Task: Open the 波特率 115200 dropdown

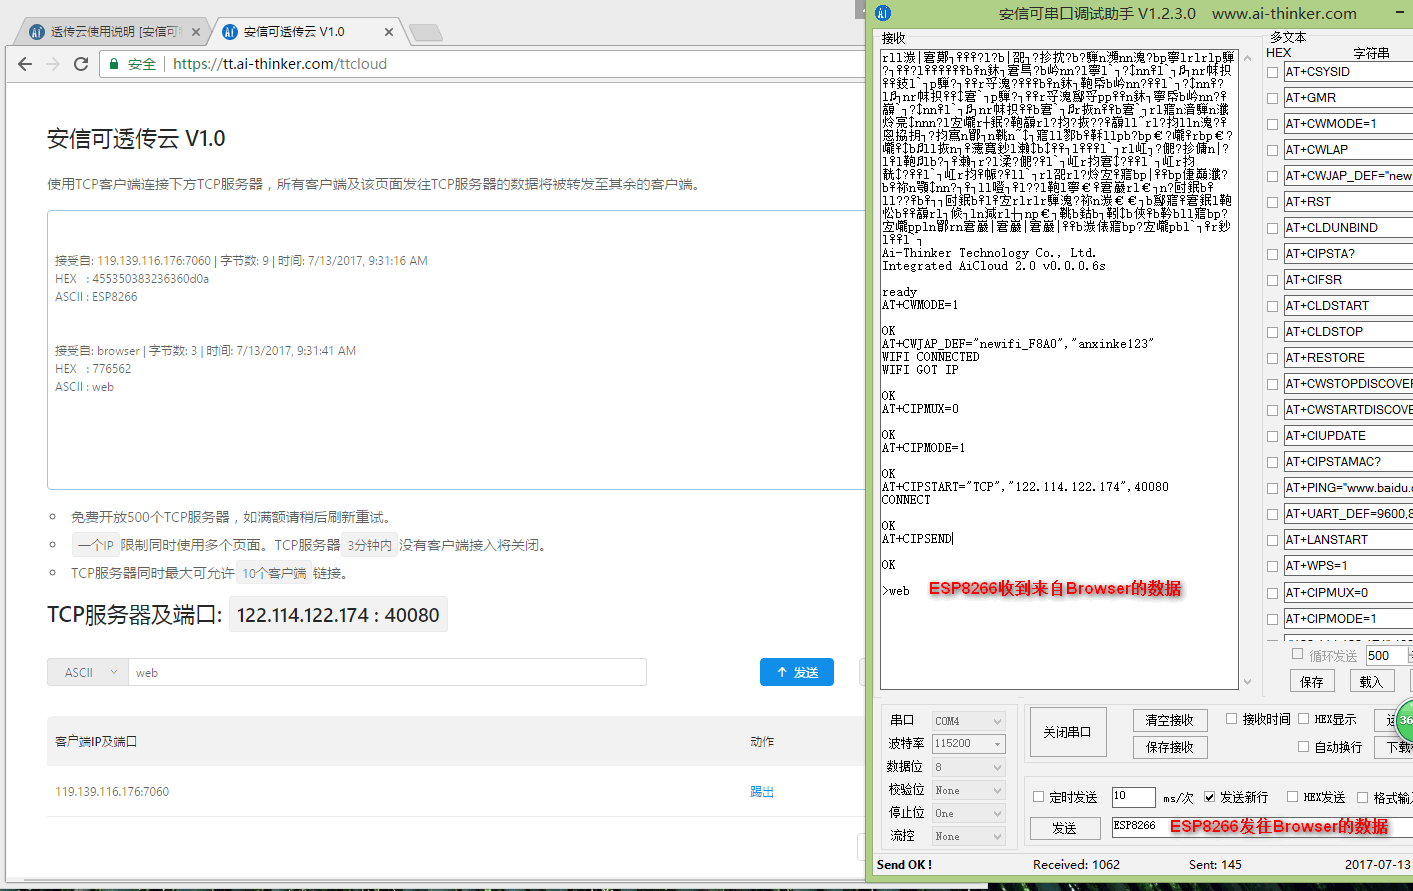Action: pyautogui.click(x=968, y=744)
